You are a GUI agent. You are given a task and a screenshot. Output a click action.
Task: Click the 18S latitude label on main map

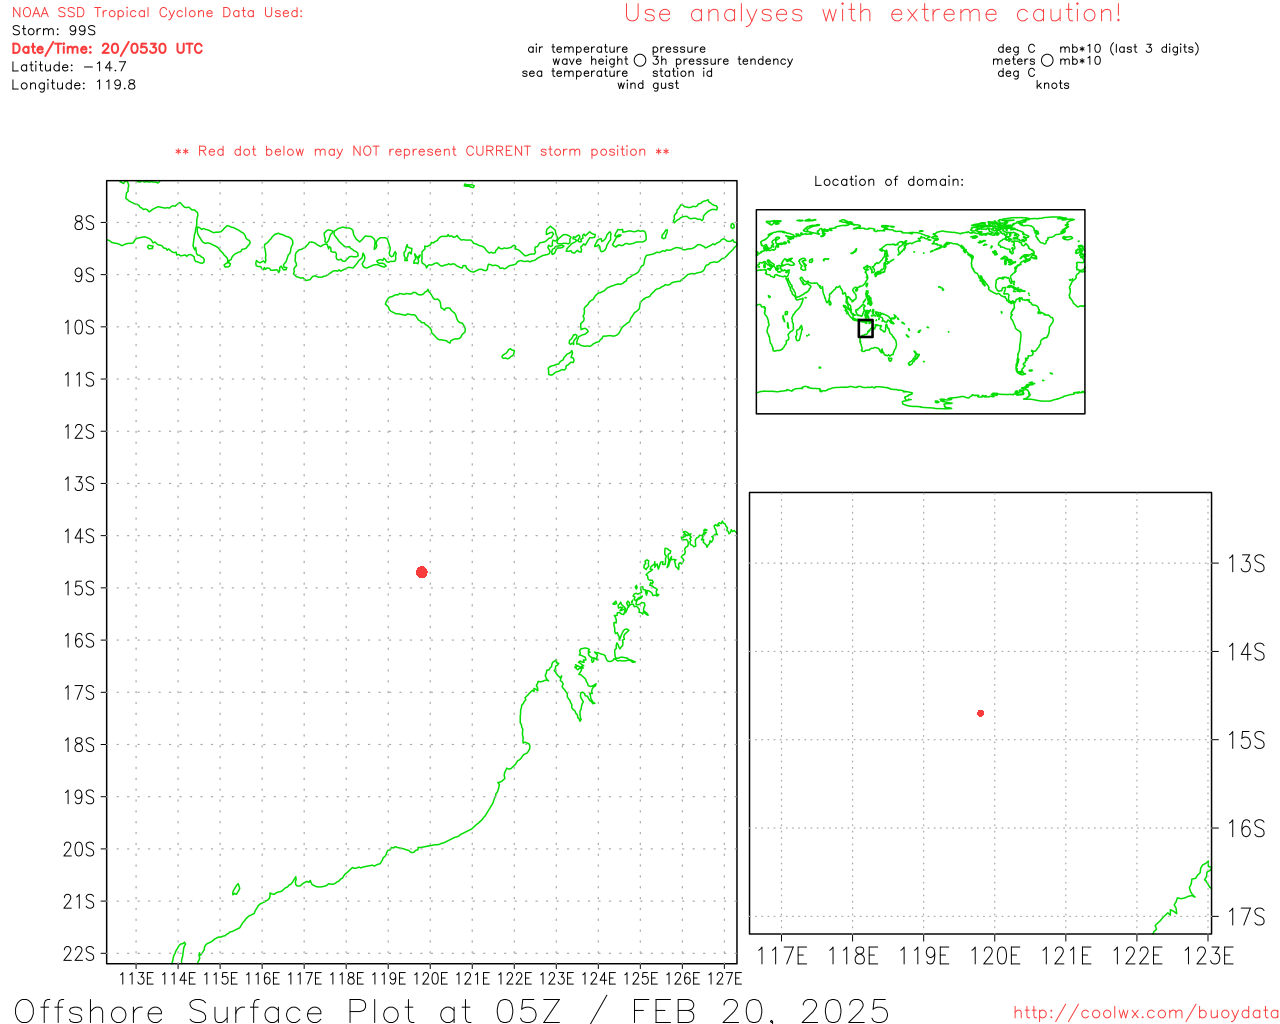point(79,745)
